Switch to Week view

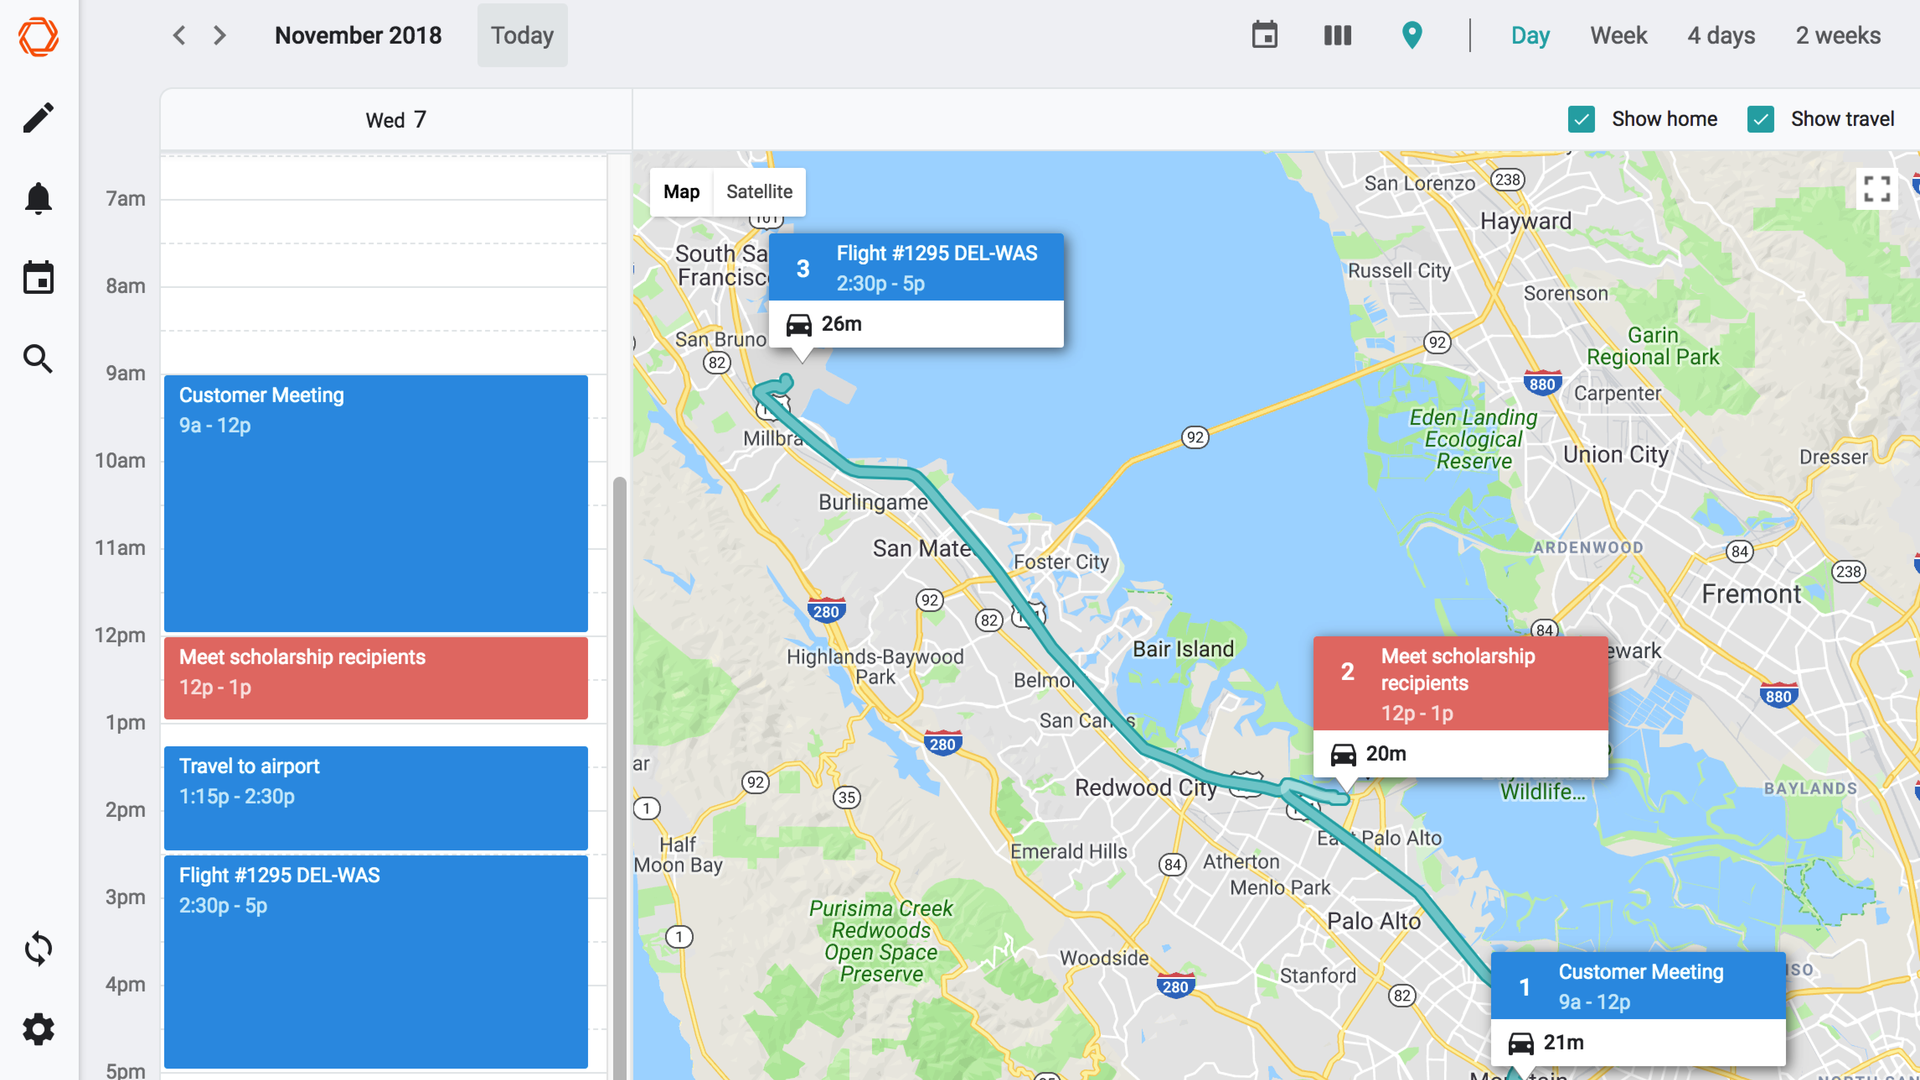click(1618, 36)
